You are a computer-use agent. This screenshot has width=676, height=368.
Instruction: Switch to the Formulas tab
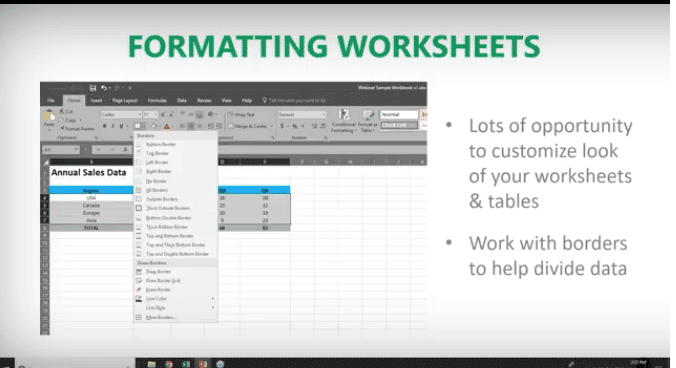tap(157, 100)
